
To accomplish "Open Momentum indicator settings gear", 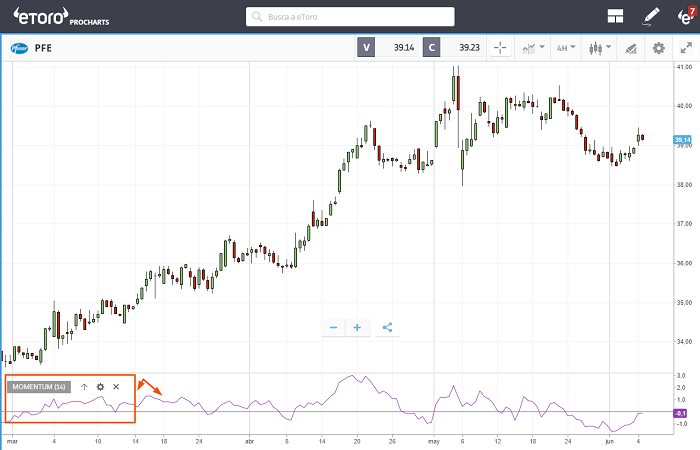I will click(x=100, y=387).
